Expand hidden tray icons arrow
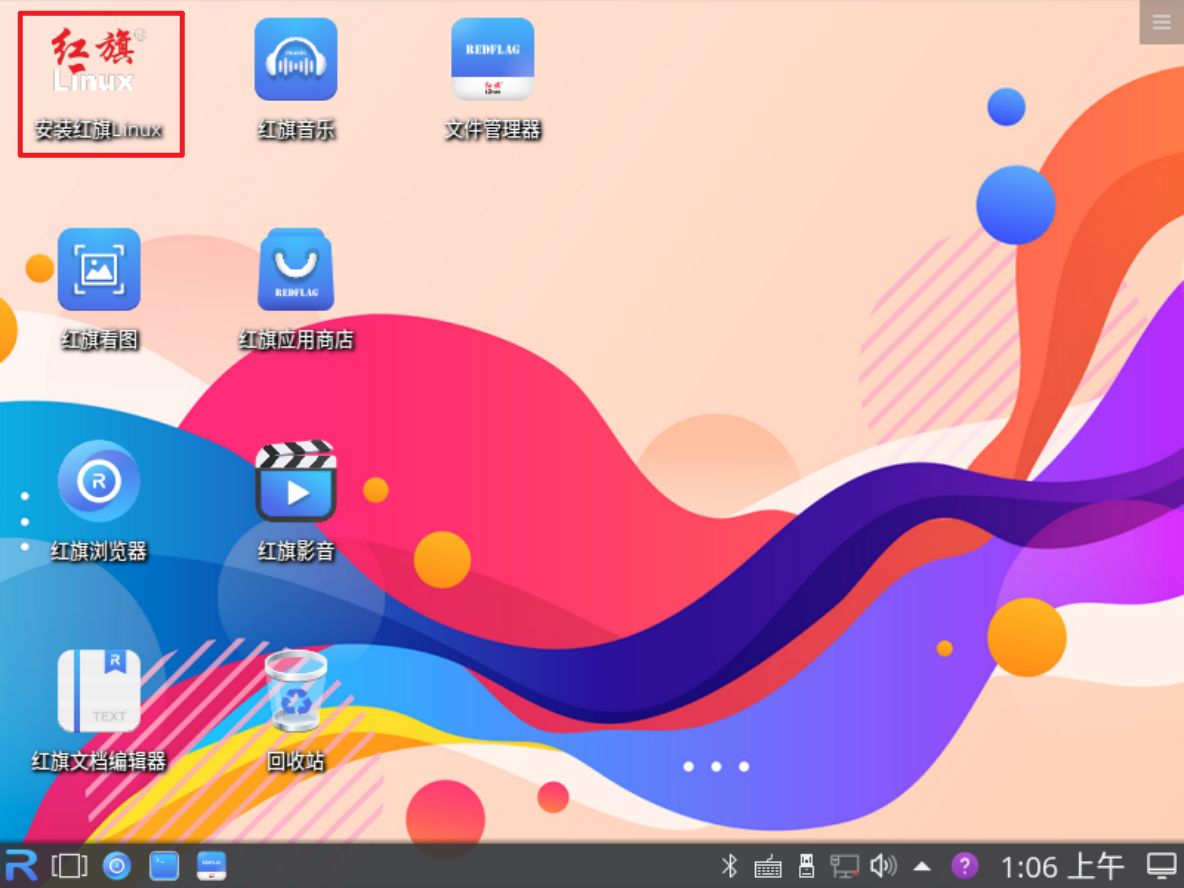This screenshot has width=1184, height=888. (922, 867)
